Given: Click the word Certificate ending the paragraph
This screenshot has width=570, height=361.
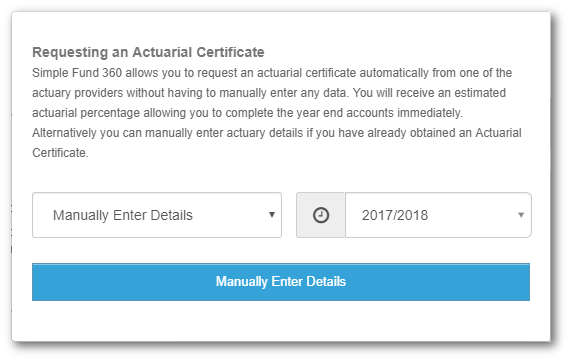Looking at the screenshot, I should [60, 153].
